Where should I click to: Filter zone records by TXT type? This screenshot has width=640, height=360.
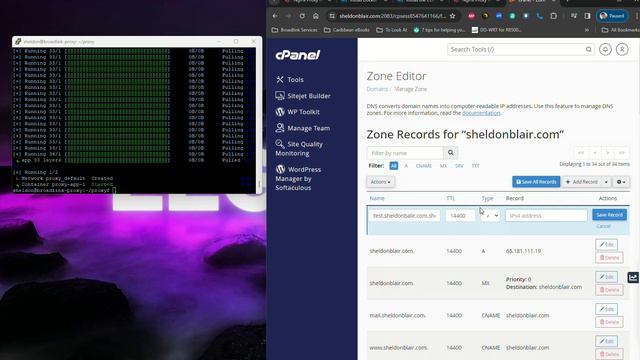[x=476, y=166]
